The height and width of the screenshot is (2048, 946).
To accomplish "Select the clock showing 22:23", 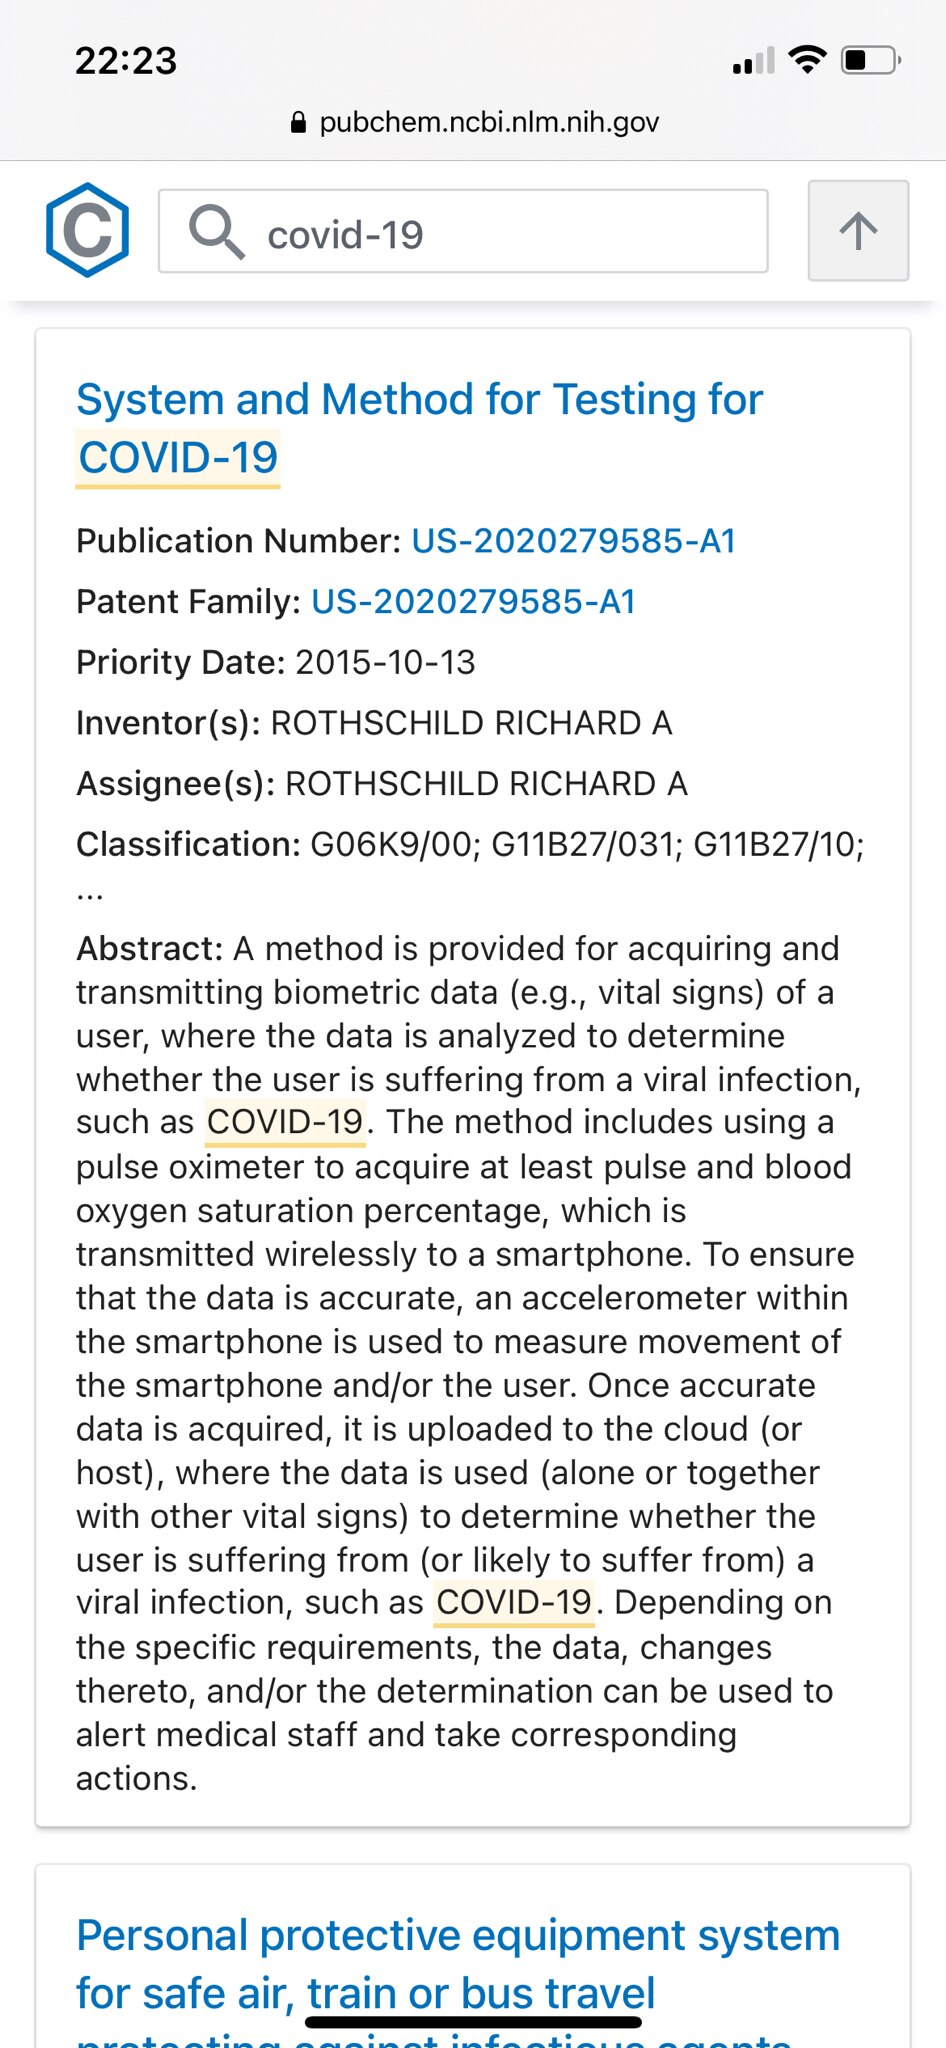I will point(125,61).
